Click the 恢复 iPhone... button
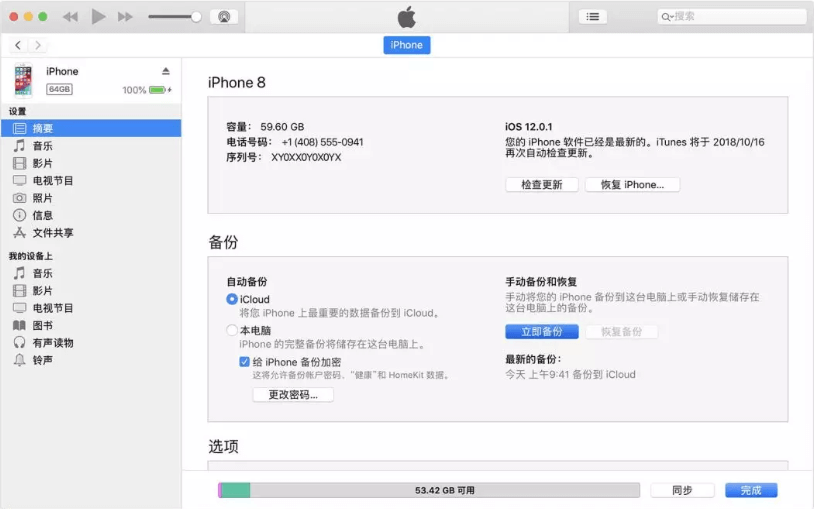Screen dimensions: 814x509 click(x=632, y=185)
